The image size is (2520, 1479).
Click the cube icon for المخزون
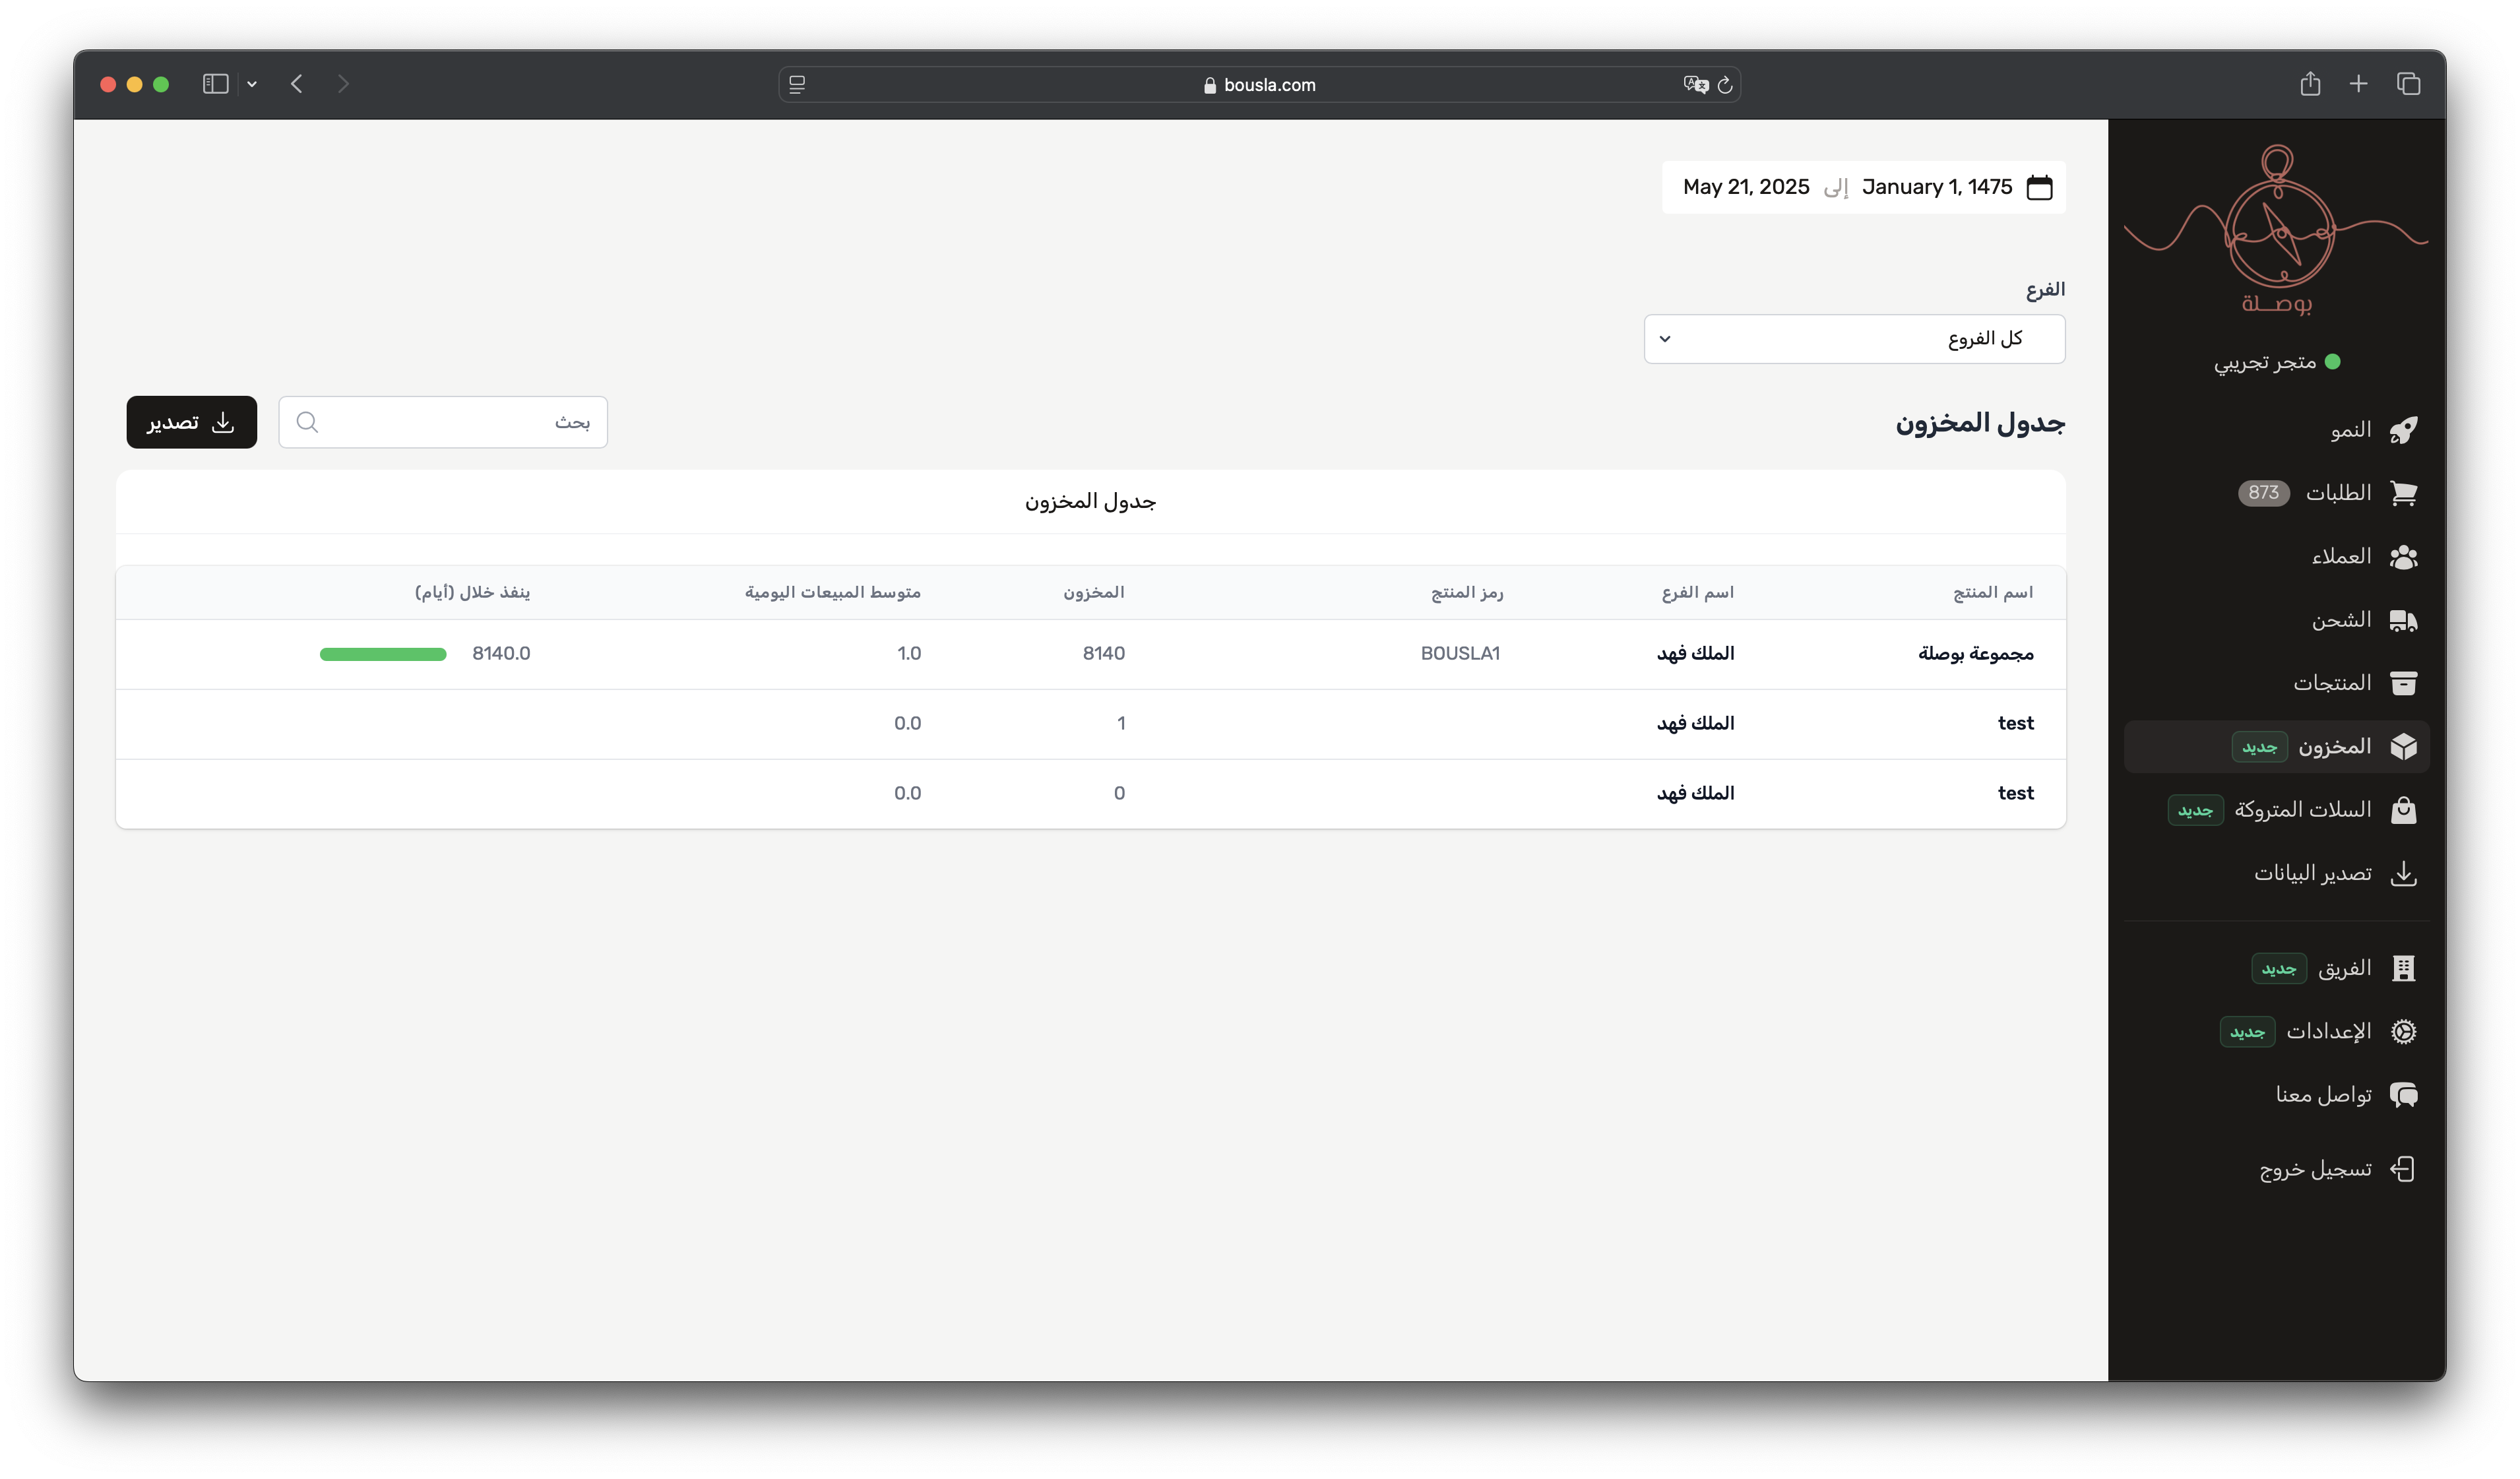point(2403,747)
